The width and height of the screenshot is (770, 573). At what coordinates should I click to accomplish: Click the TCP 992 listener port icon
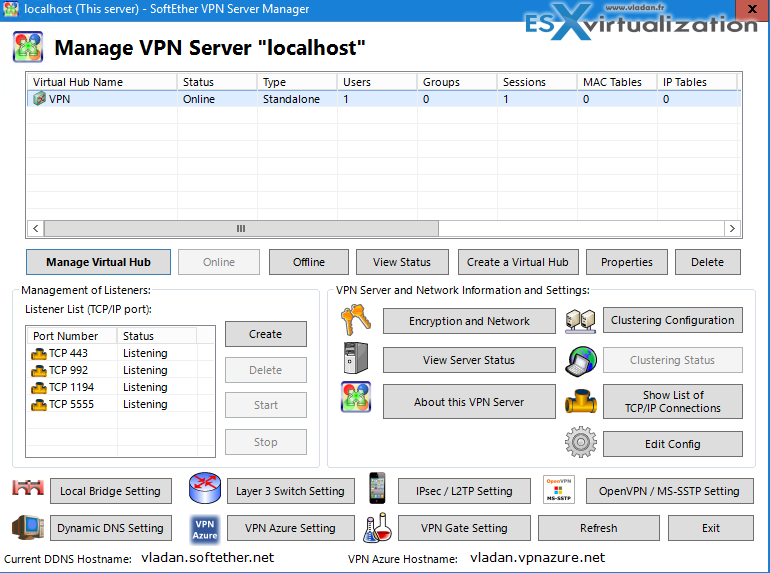39,371
